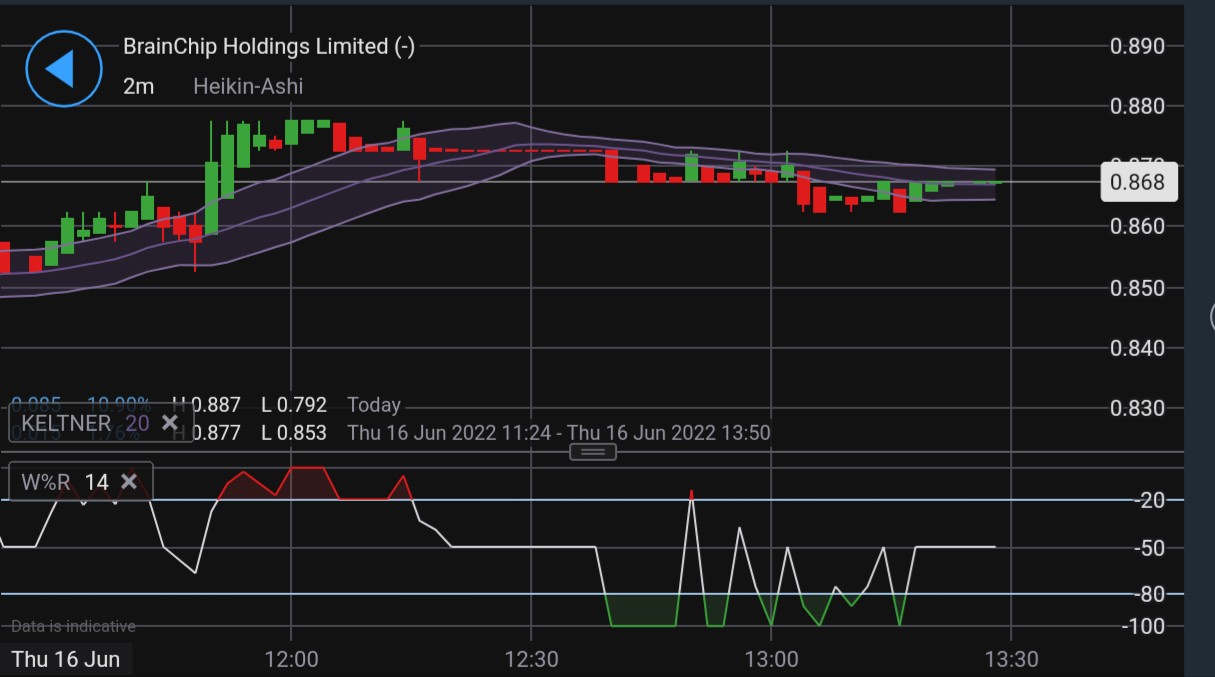Click the 0.830 price axis label
This screenshot has height=677, width=1215.
1138,408
